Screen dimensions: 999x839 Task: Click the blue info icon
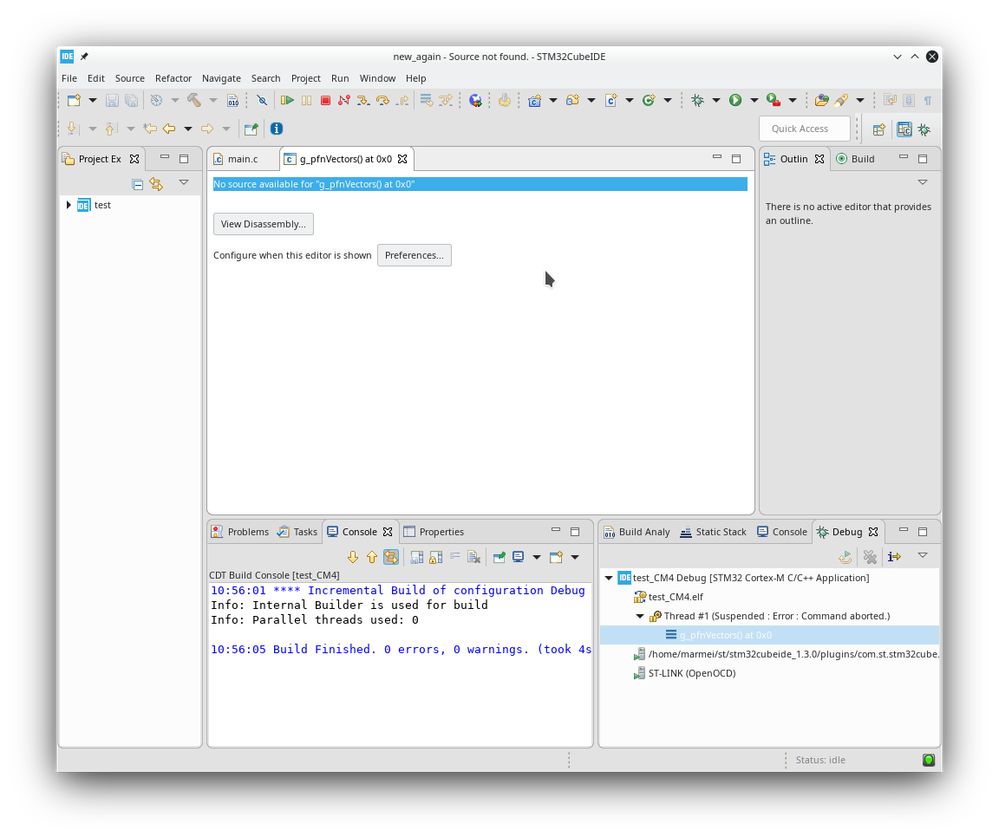tap(277, 129)
